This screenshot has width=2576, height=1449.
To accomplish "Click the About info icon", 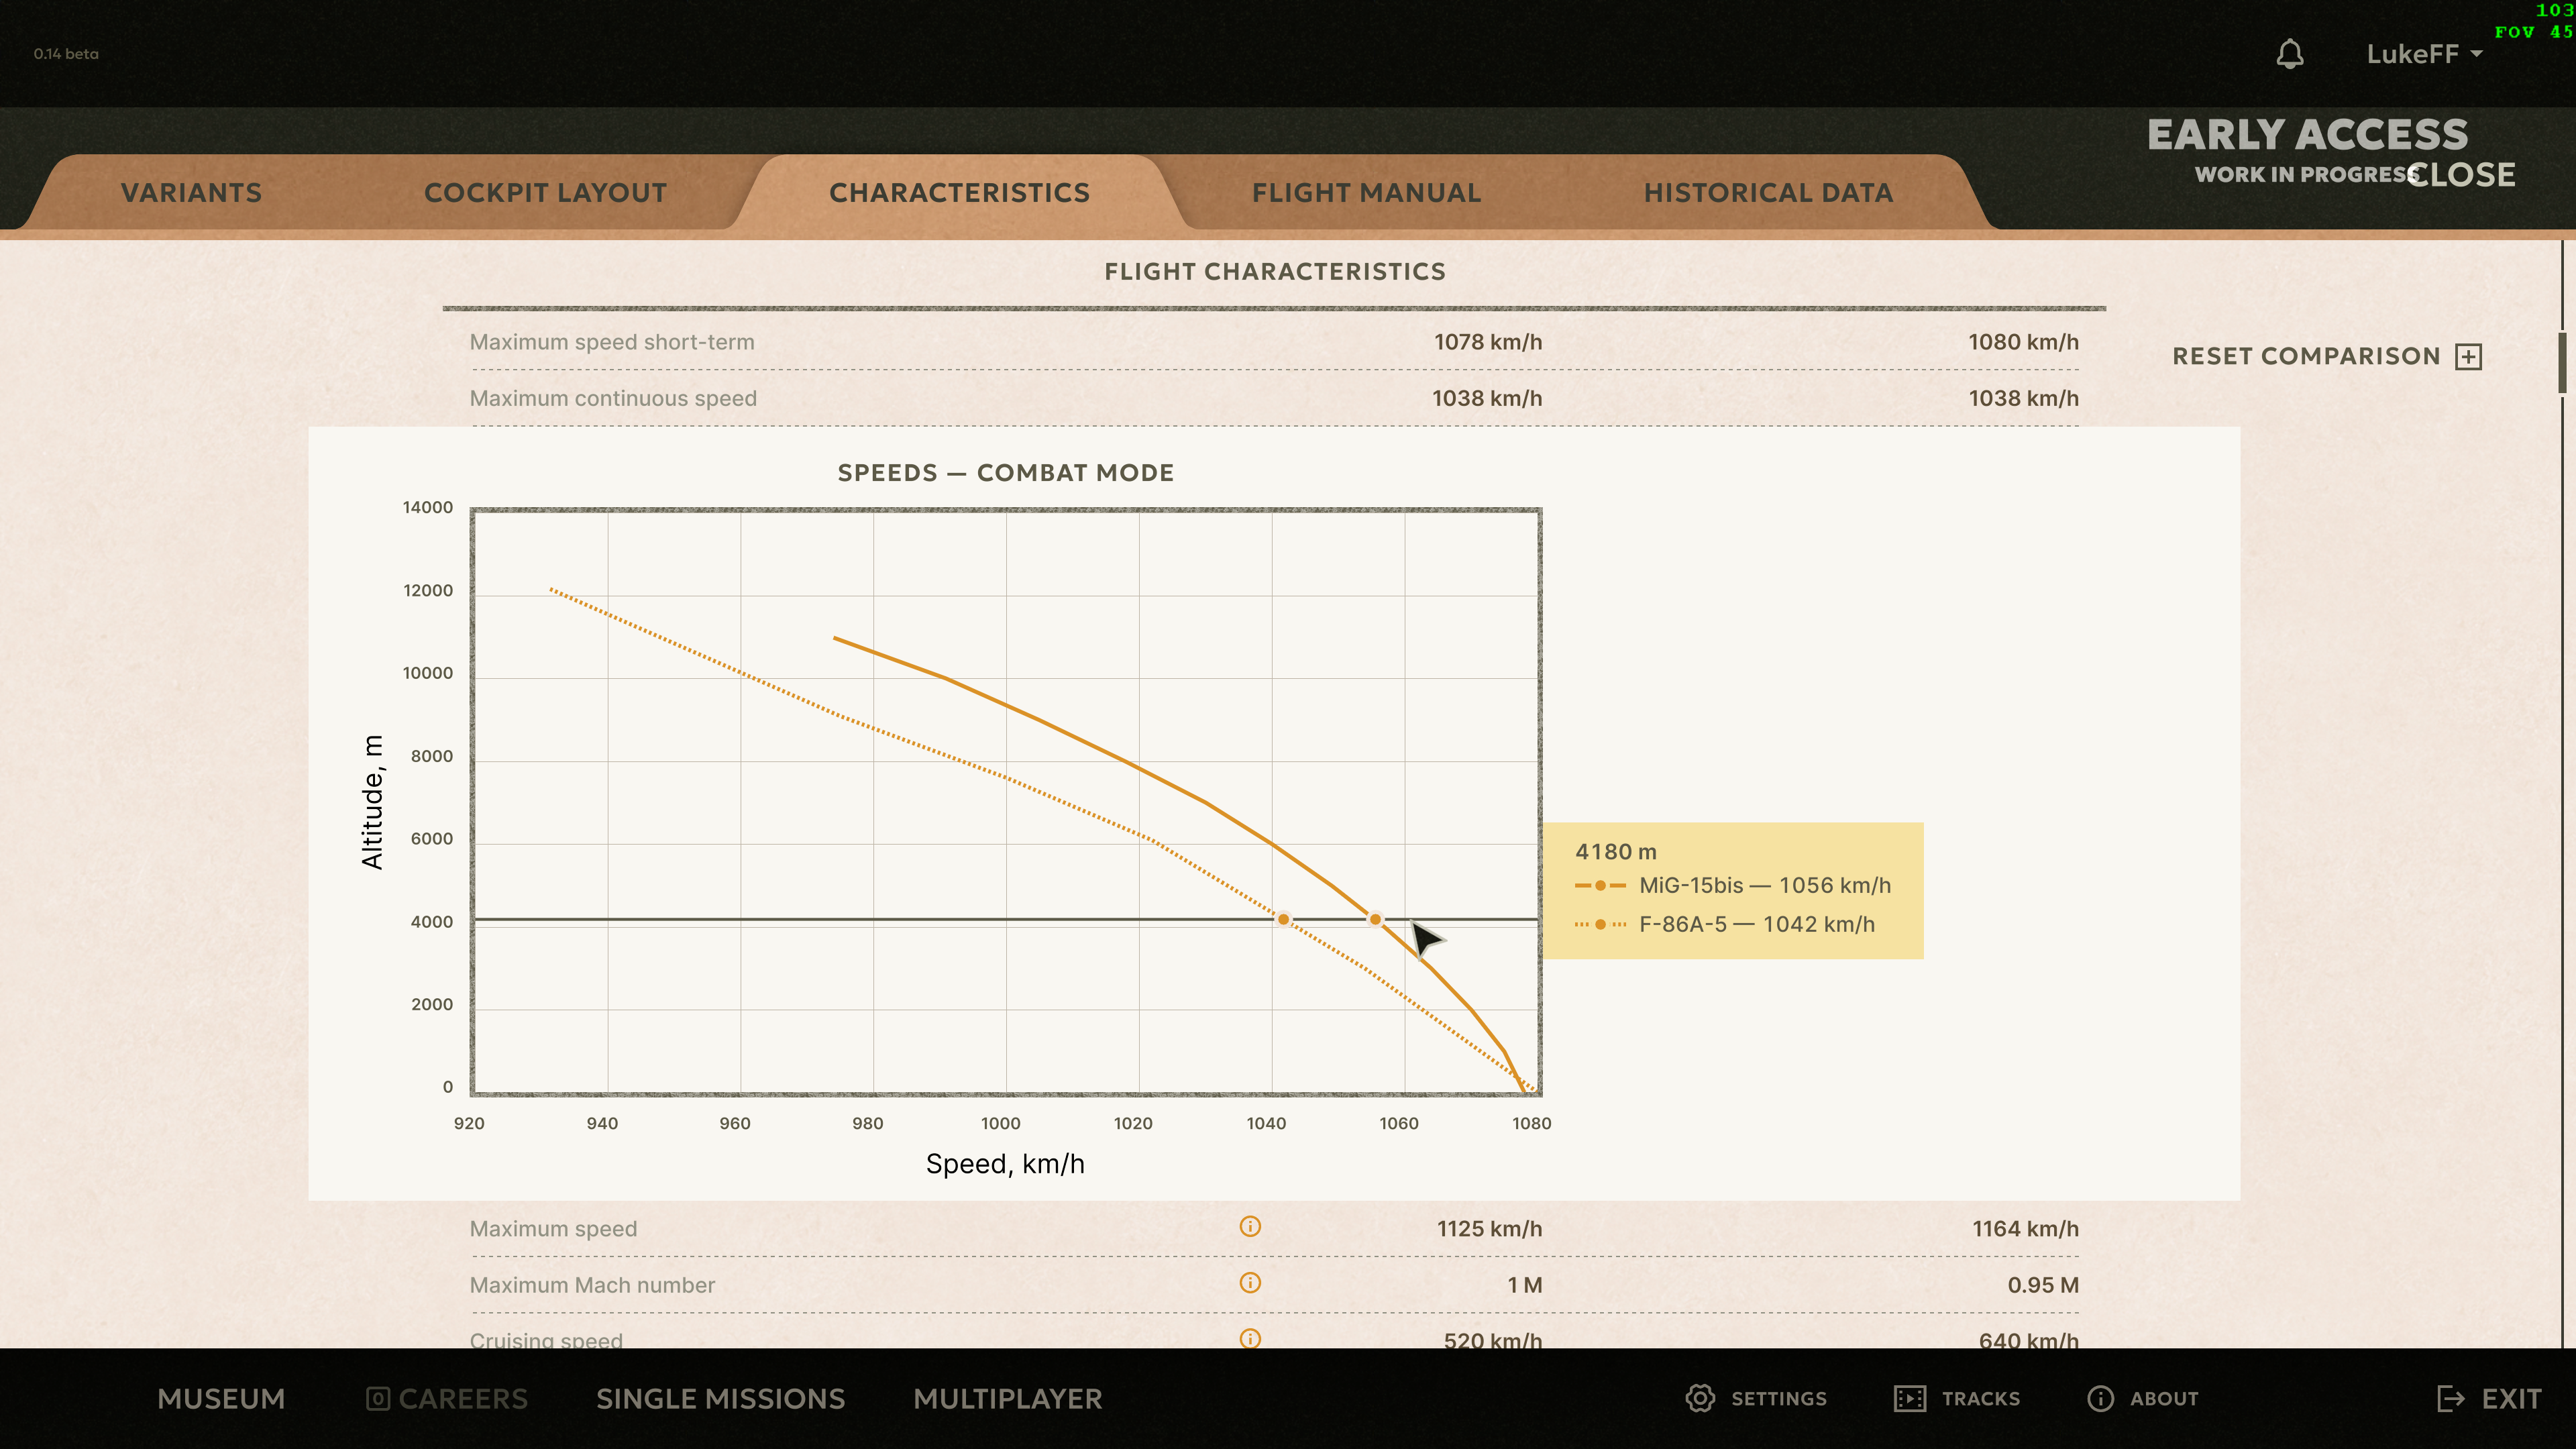I will click(2100, 1398).
